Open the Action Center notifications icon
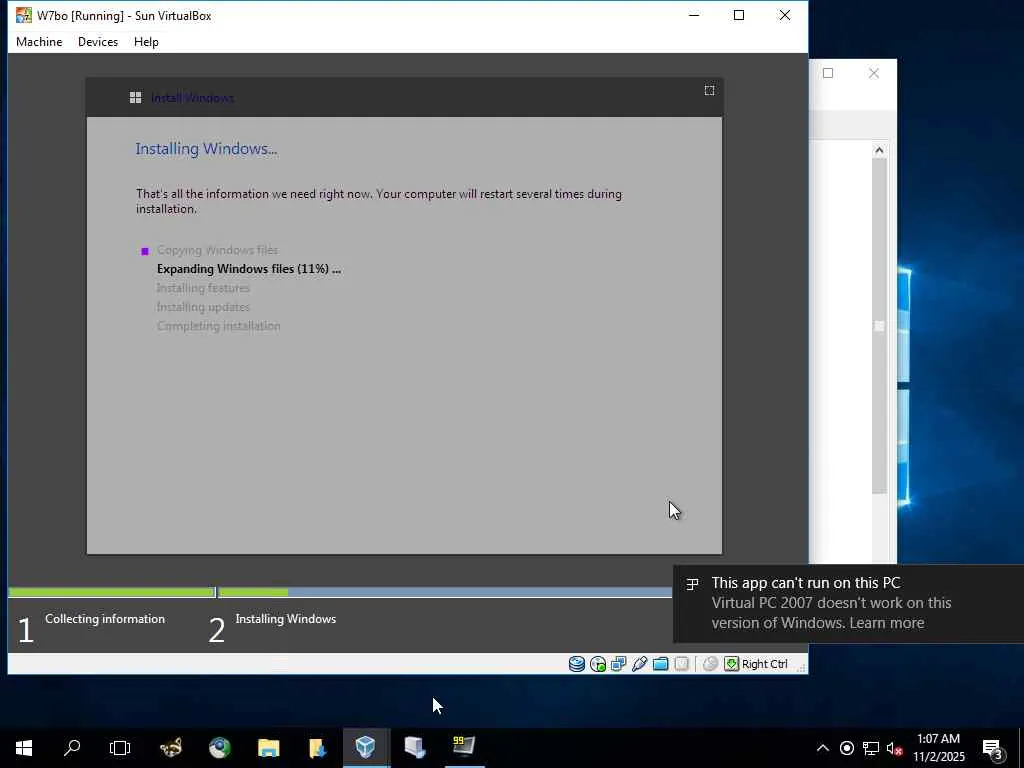The image size is (1024, 768). click(993, 749)
